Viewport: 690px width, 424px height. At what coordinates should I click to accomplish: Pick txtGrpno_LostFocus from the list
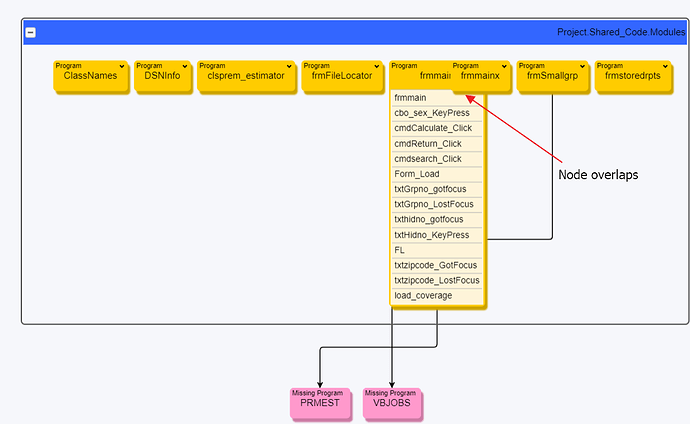click(436, 204)
